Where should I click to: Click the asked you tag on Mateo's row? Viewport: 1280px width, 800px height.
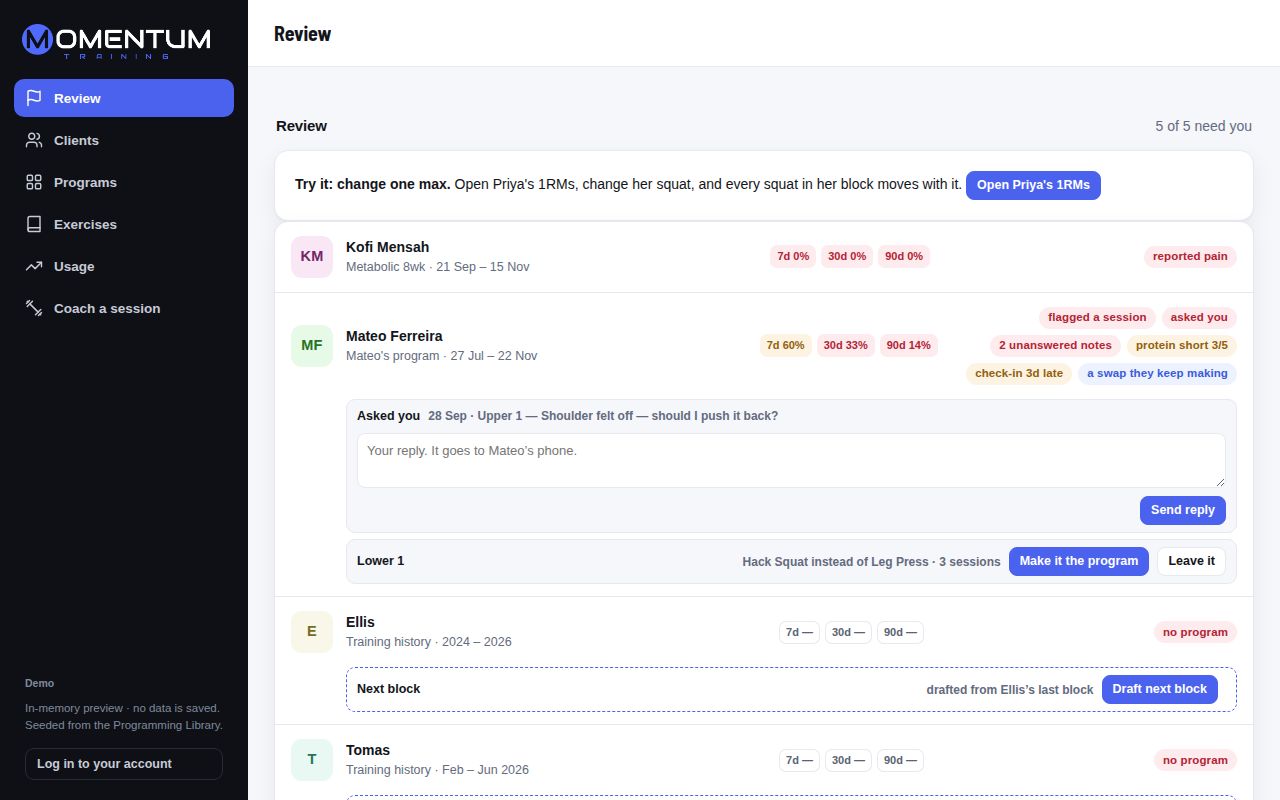point(1199,317)
